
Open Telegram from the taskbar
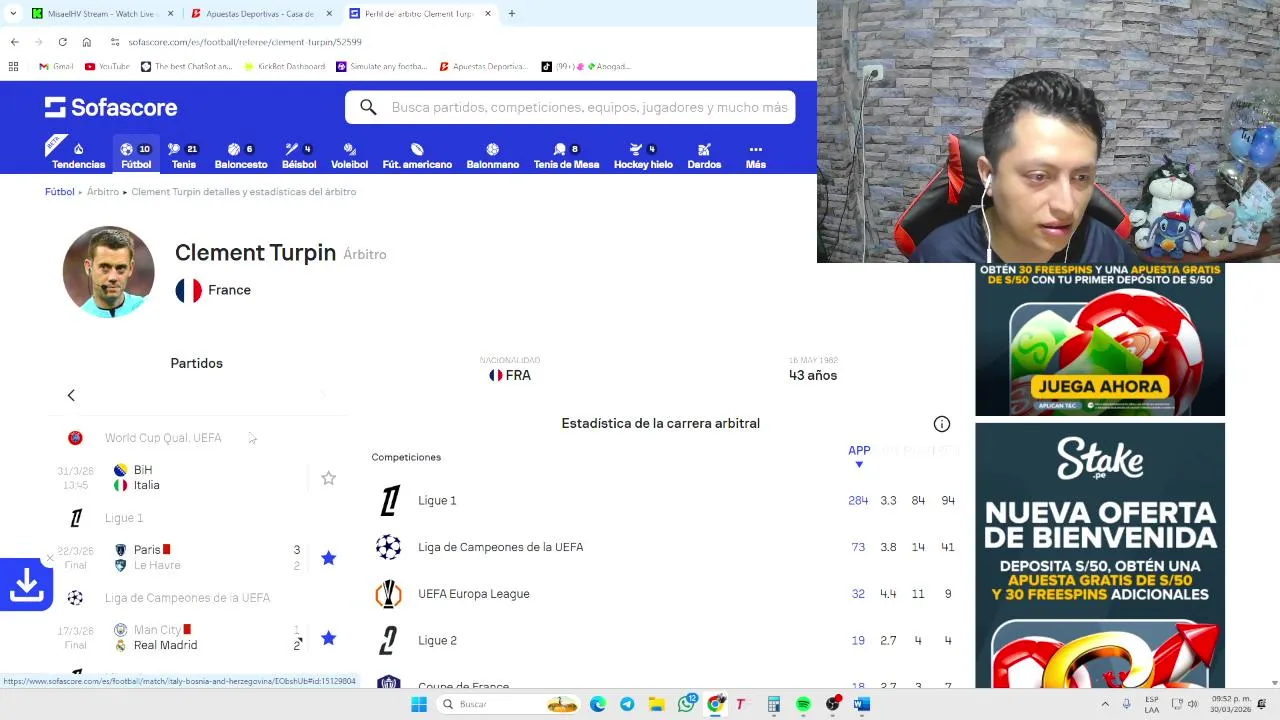[627, 704]
